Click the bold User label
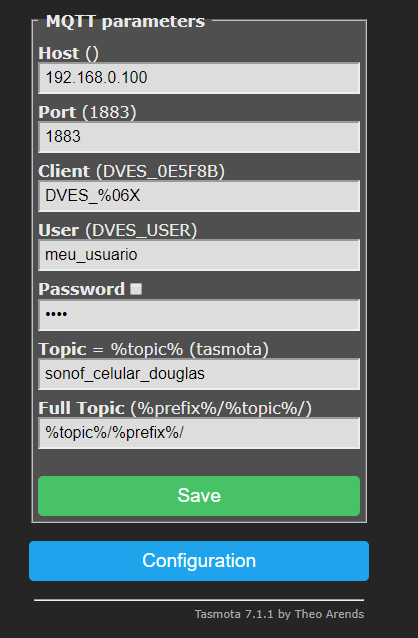The height and width of the screenshot is (638, 418). click(59, 230)
